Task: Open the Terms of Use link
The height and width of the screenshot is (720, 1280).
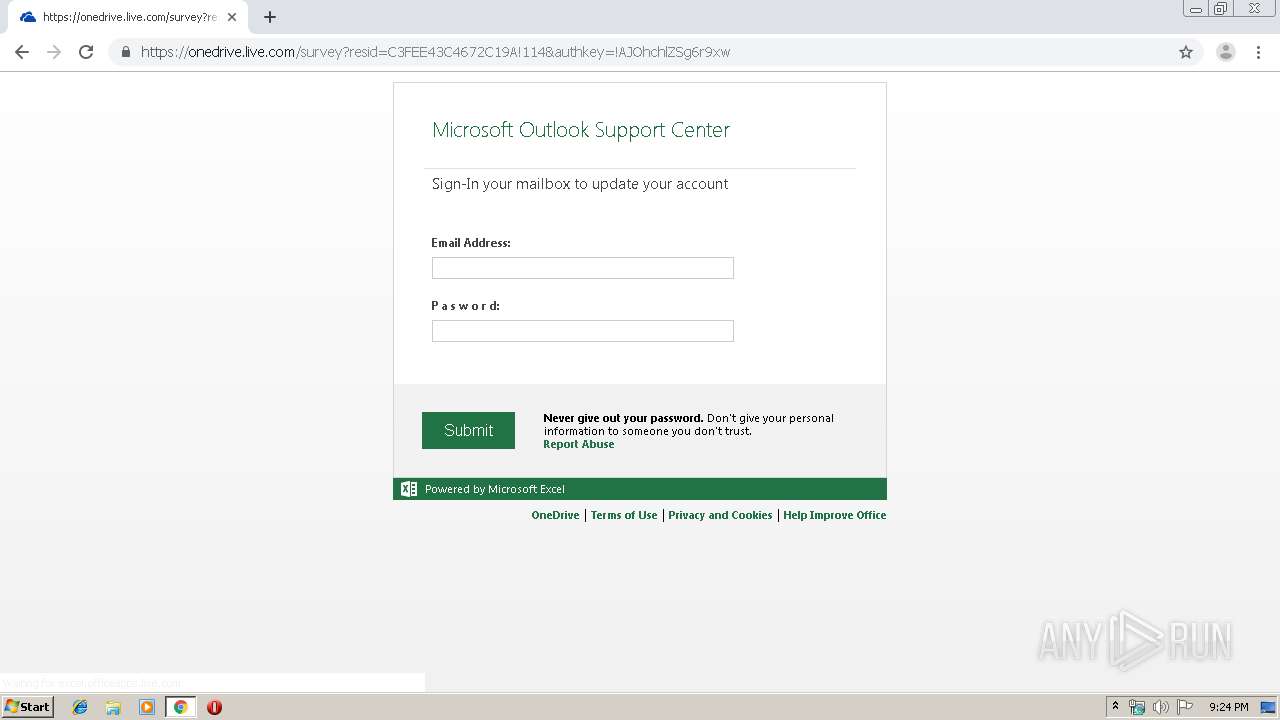Action: click(624, 515)
